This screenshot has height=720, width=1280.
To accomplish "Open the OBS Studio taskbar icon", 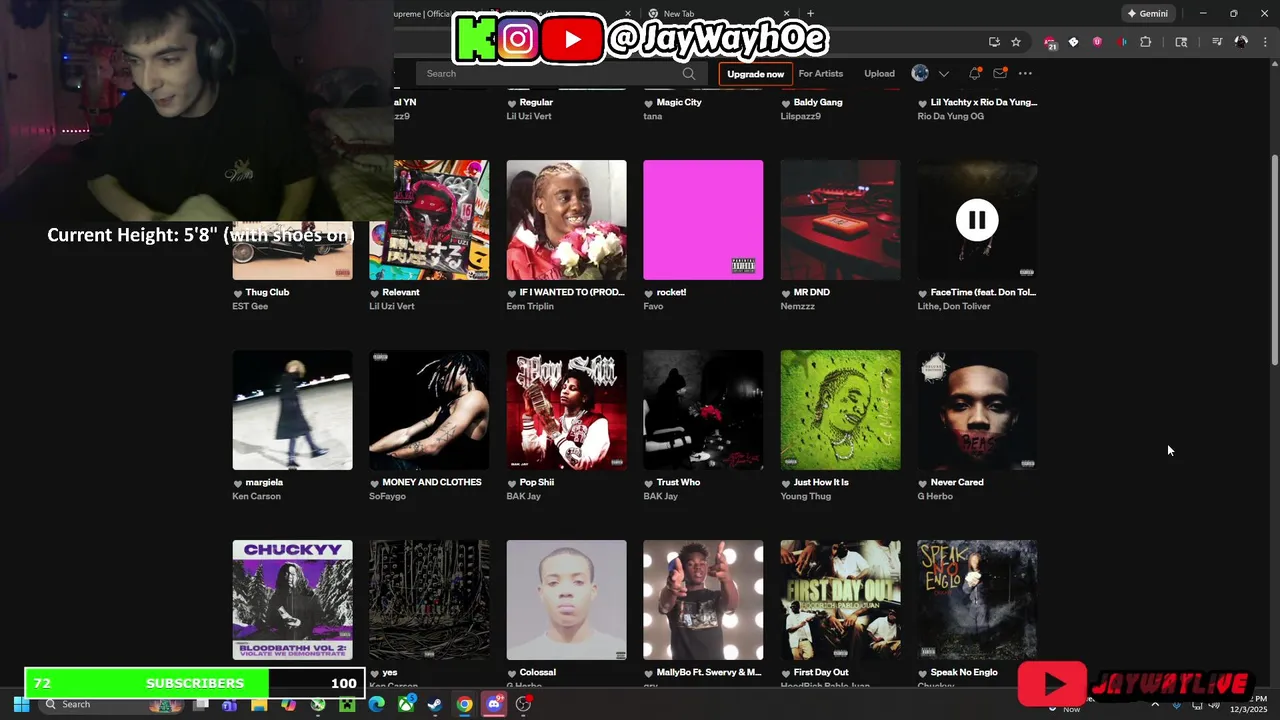I will pyautogui.click(x=523, y=704).
